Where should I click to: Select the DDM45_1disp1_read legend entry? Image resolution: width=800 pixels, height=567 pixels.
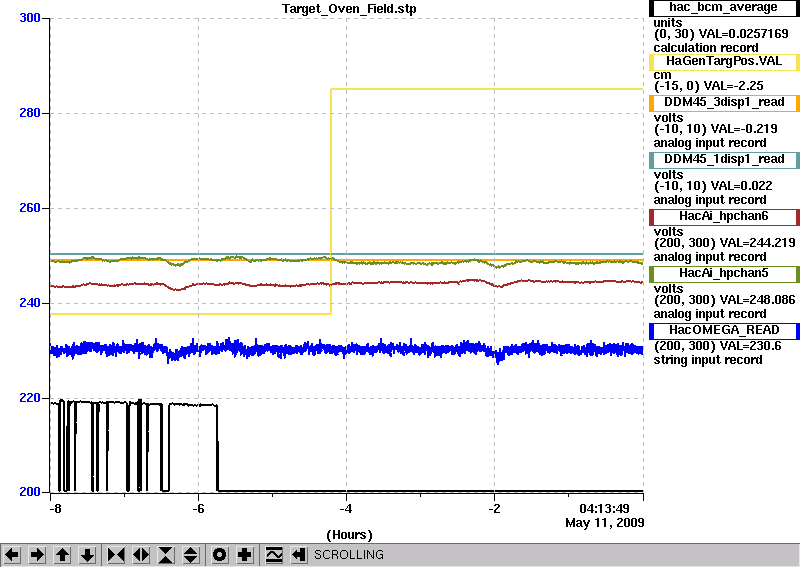[724, 160]
